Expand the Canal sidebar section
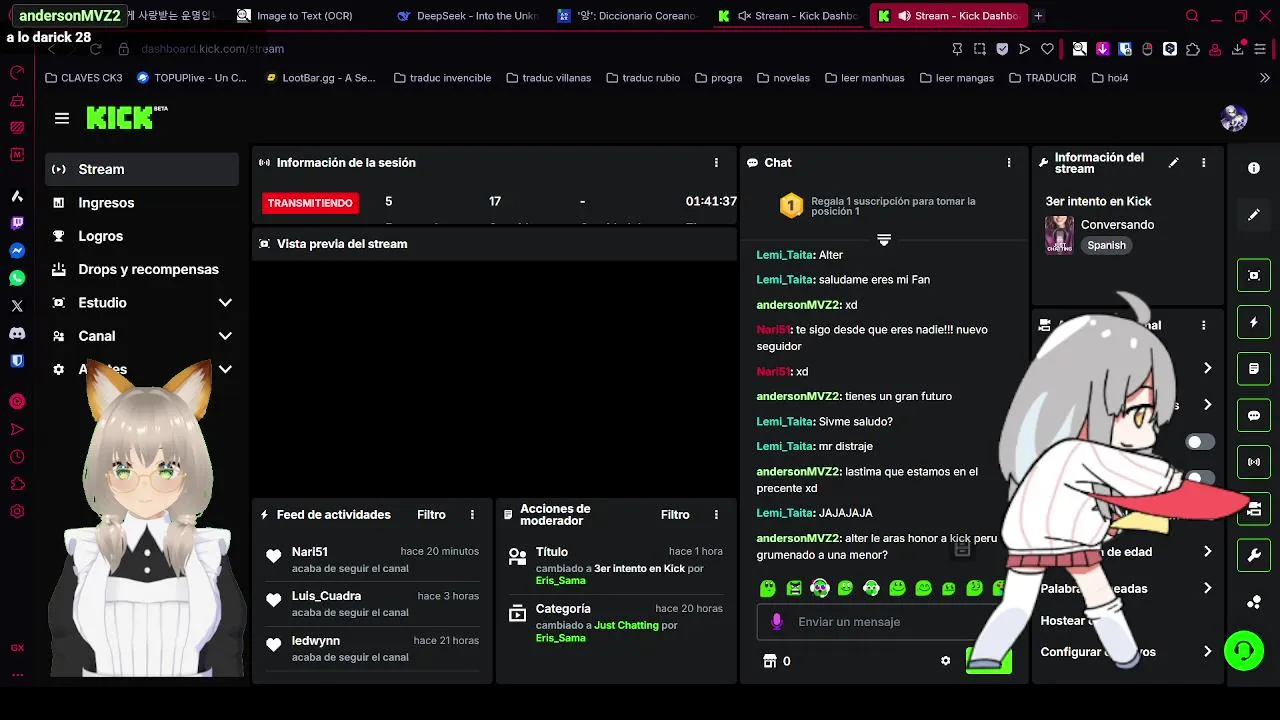 click(225, 336)
